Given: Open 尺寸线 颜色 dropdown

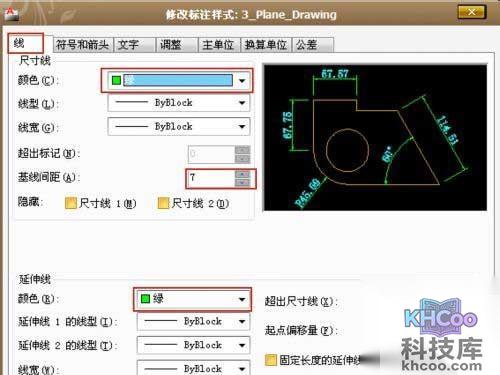Looking at the screenshot, I should tap(179, 80).
